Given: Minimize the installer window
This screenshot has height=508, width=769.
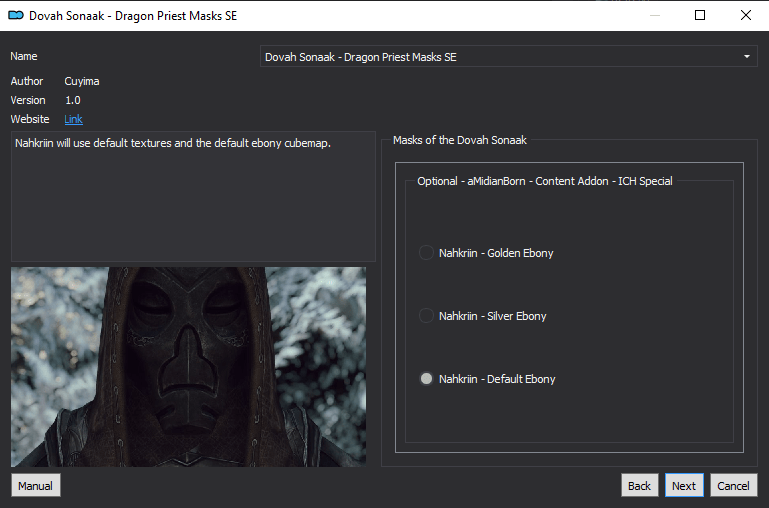Looking at the screenshot, I should pyautogui.click(x=654, y=15).
